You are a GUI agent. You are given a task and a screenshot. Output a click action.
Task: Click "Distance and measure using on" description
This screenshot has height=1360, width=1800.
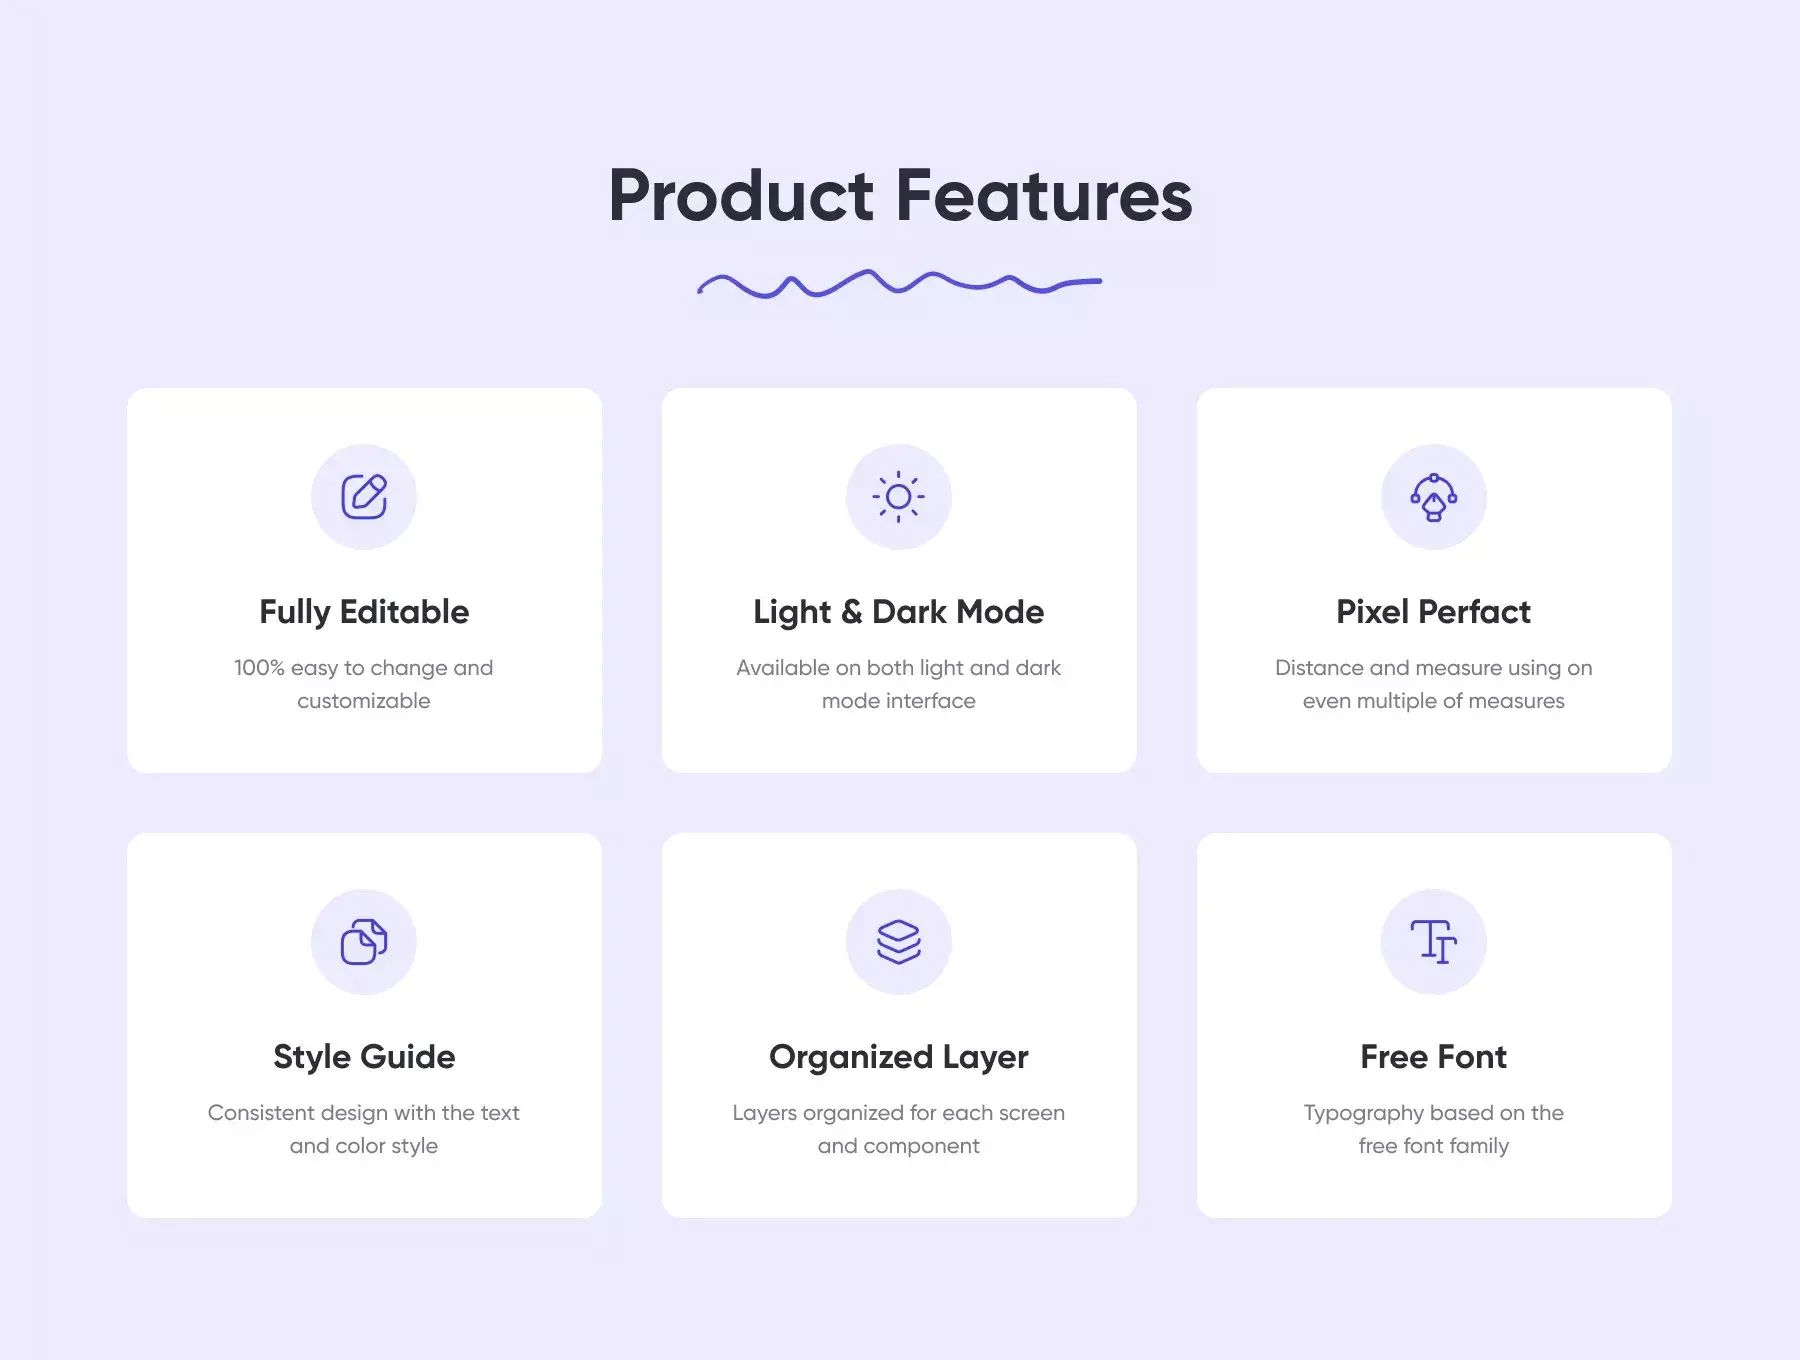pos(1433,668)
